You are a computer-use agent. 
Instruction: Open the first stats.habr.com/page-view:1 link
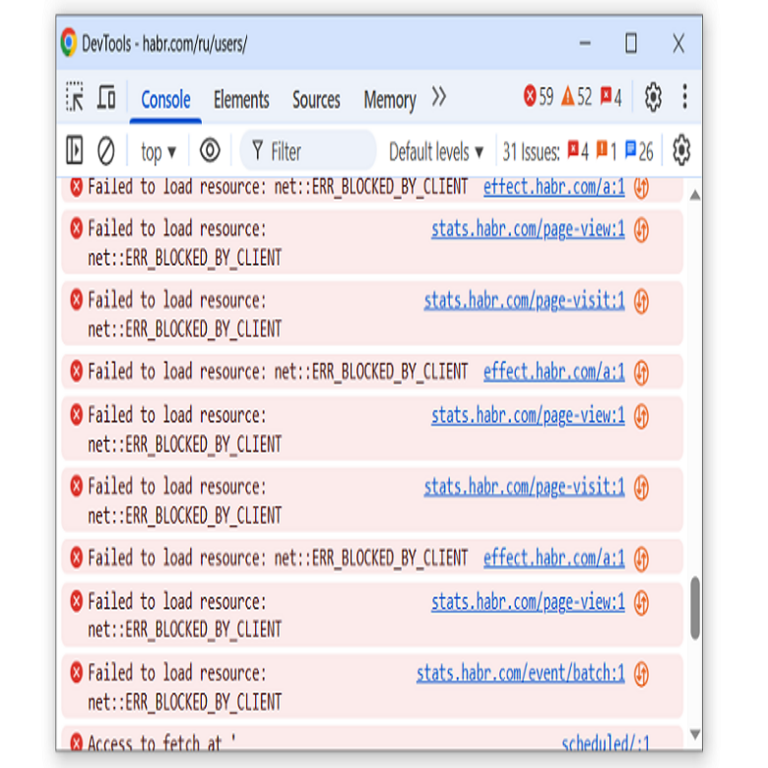[528, 229]
